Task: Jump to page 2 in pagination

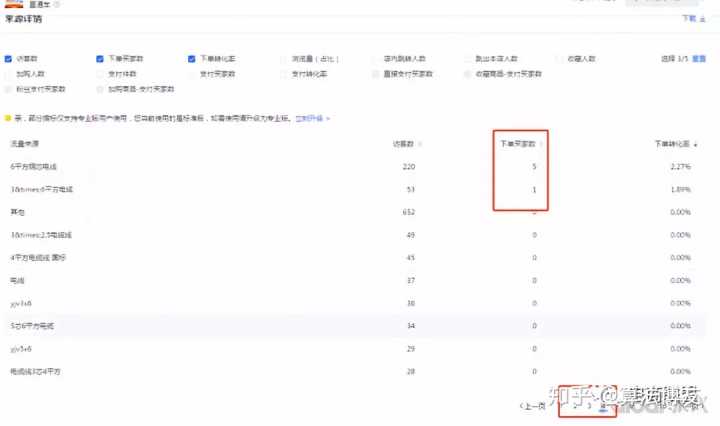Action: 574,406
